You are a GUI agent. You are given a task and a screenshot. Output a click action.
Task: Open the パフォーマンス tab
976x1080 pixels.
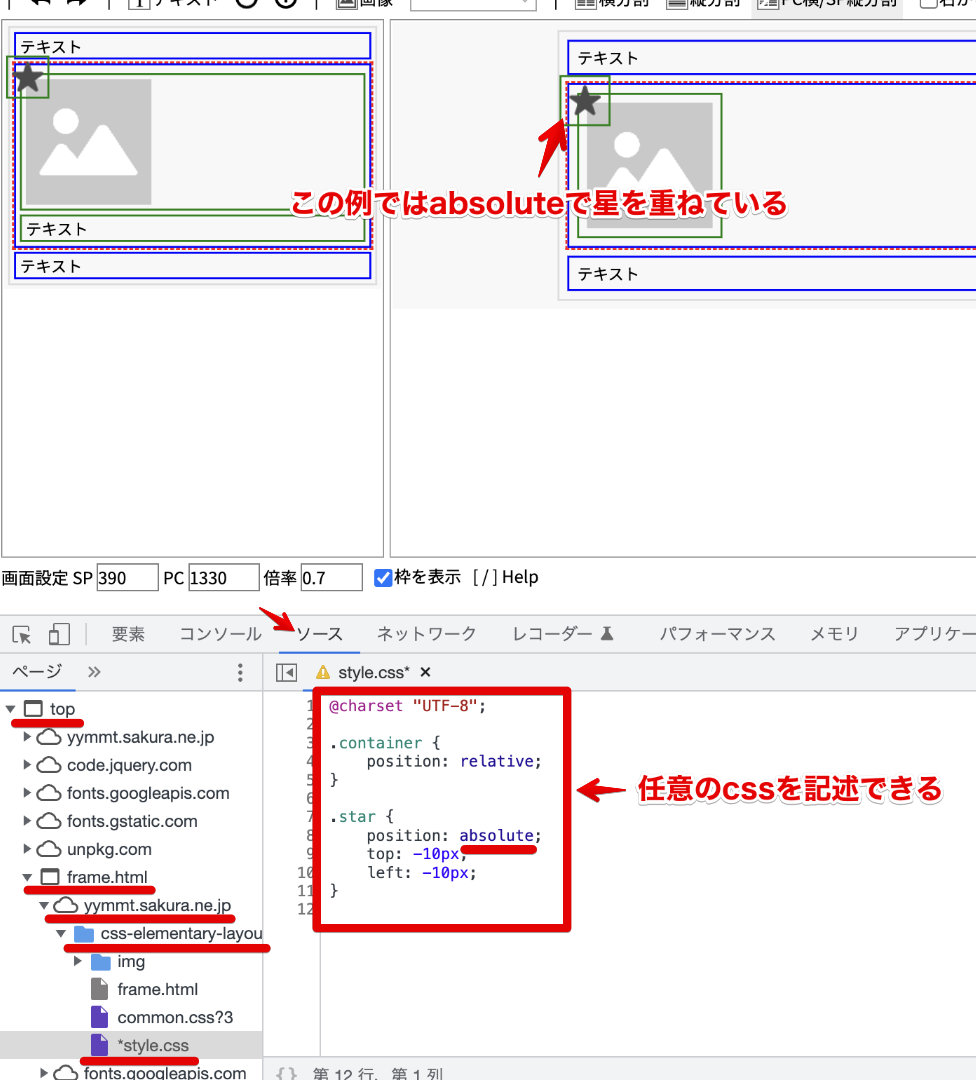(717, 634)
